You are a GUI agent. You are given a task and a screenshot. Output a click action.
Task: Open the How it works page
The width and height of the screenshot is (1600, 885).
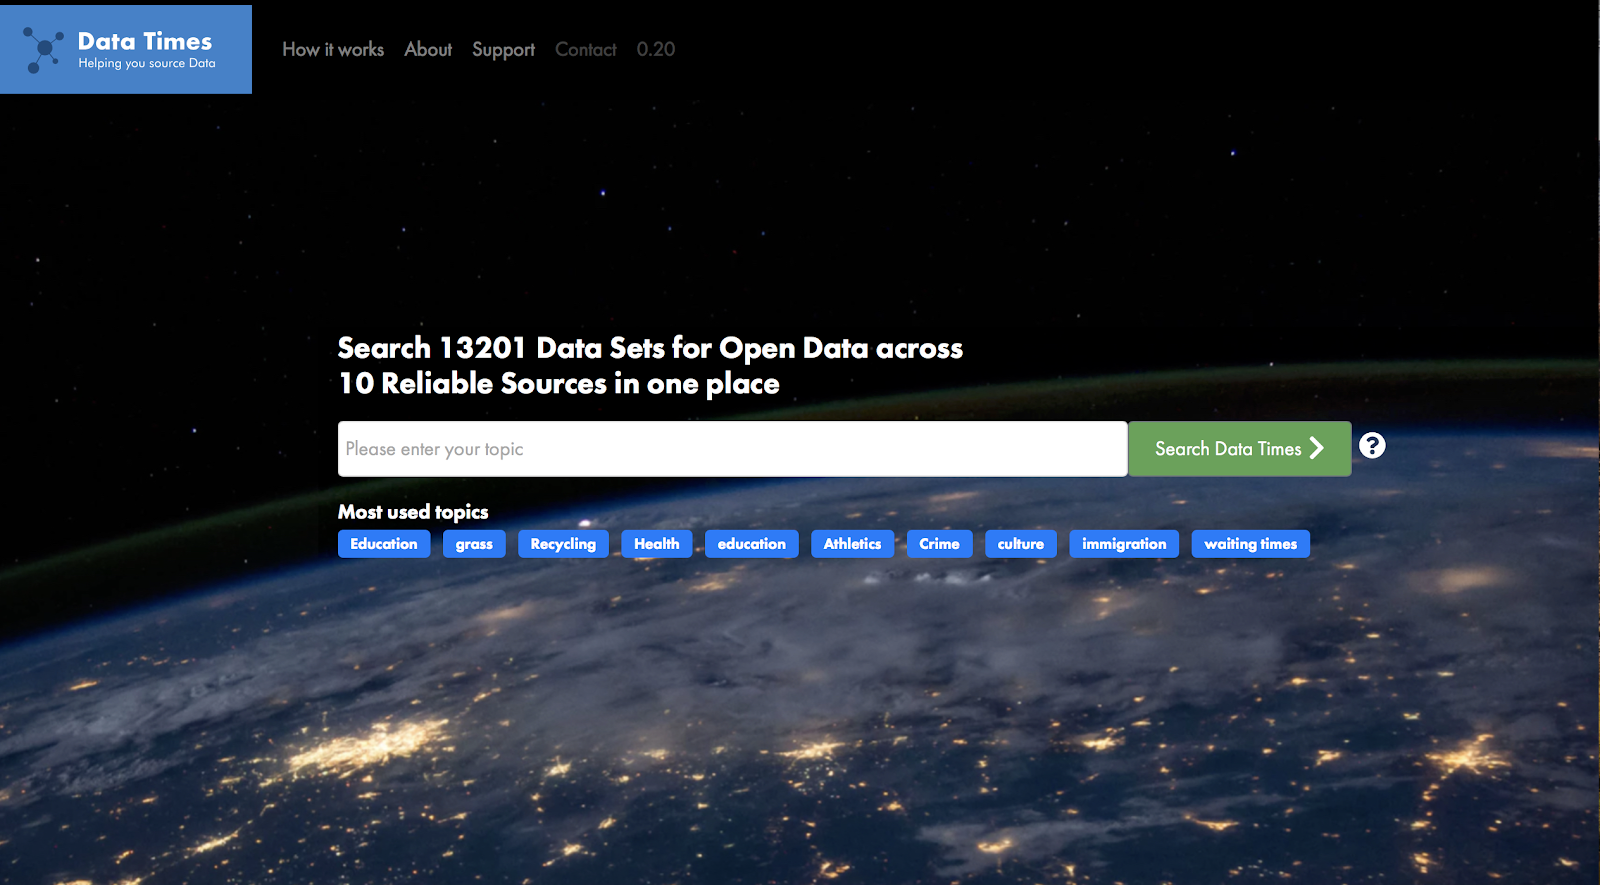click(x=333, y=49)
